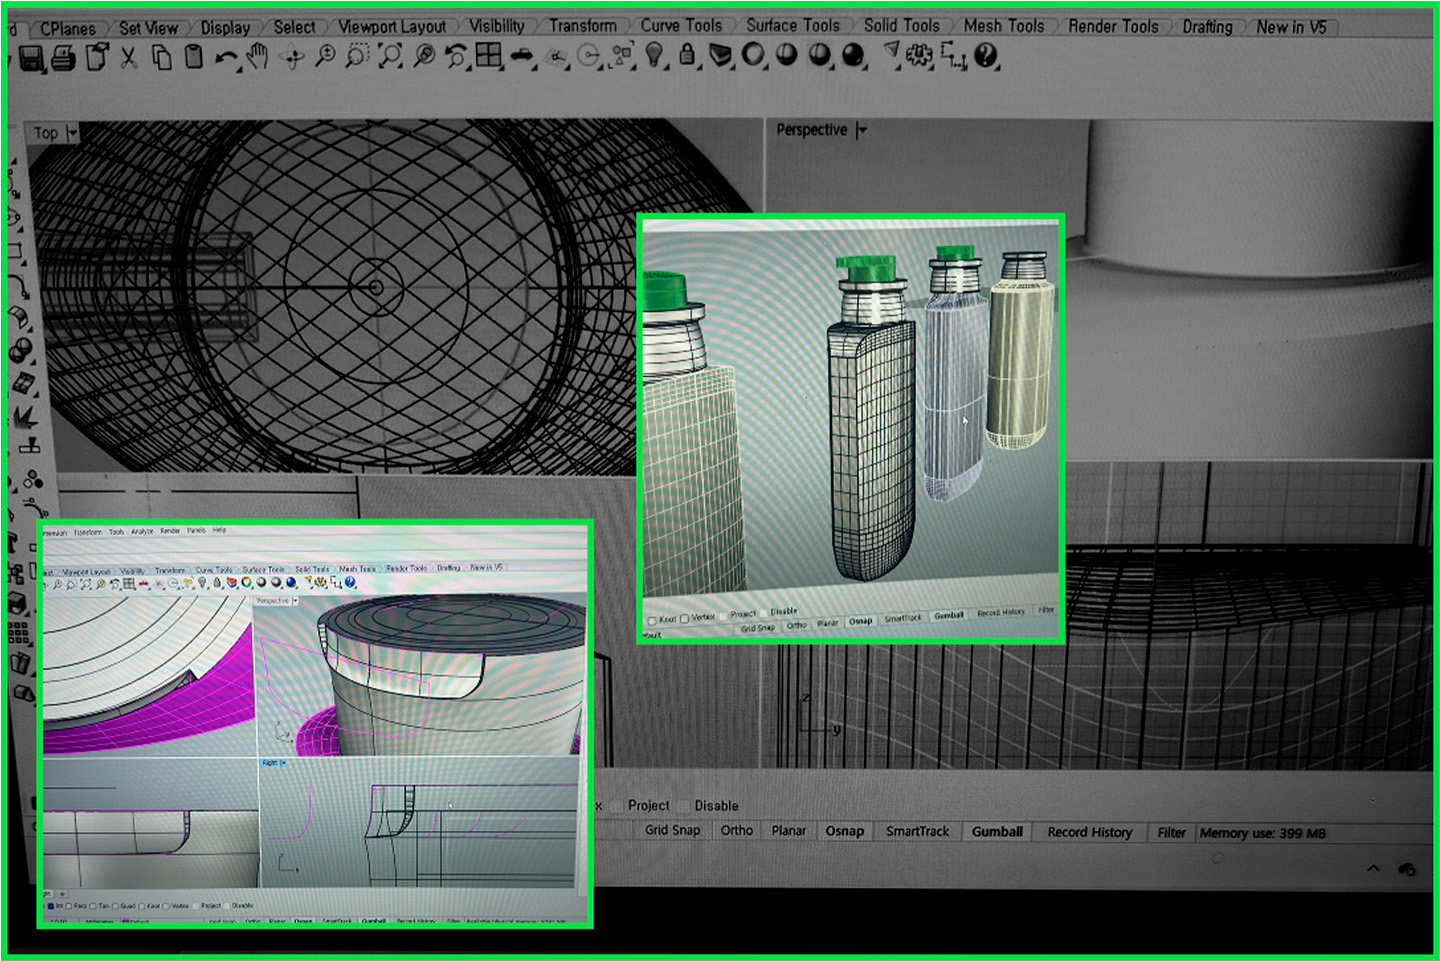Toggle Grid Snap in status bar
Viewport: 1440px width, 961px height.
672,830
